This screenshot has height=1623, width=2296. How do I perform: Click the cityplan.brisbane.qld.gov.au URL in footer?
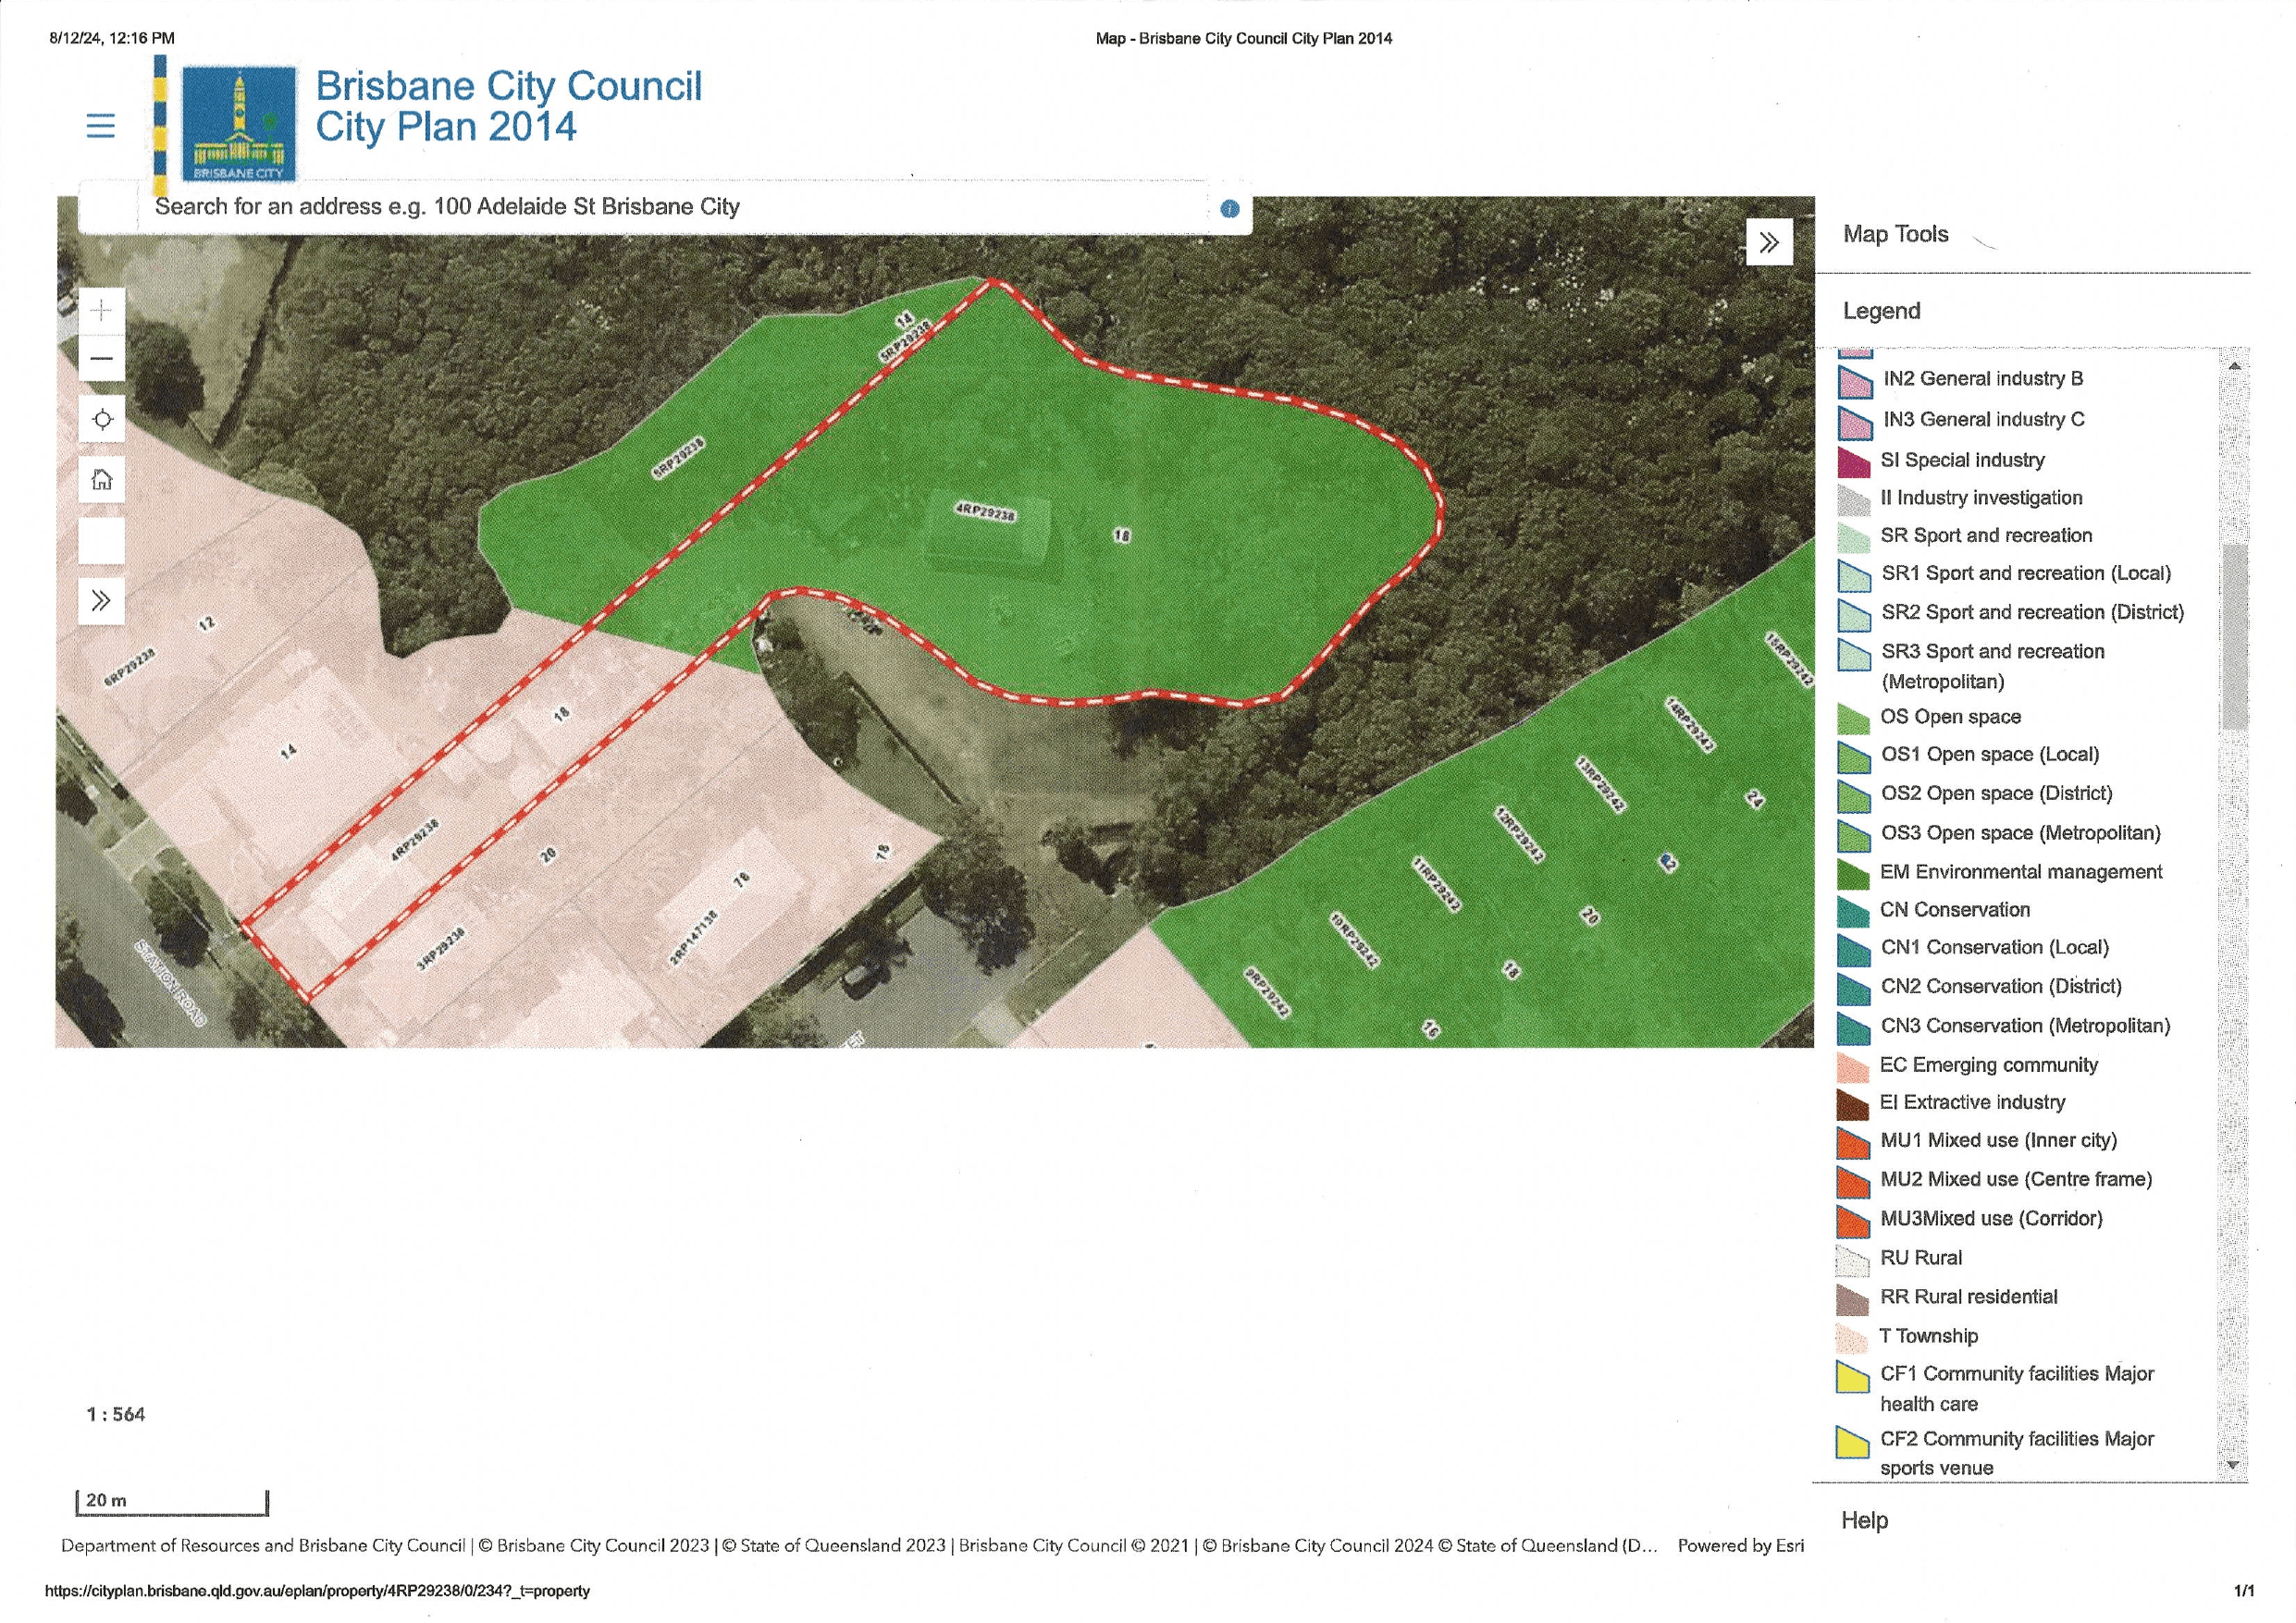click(317, 1591)
